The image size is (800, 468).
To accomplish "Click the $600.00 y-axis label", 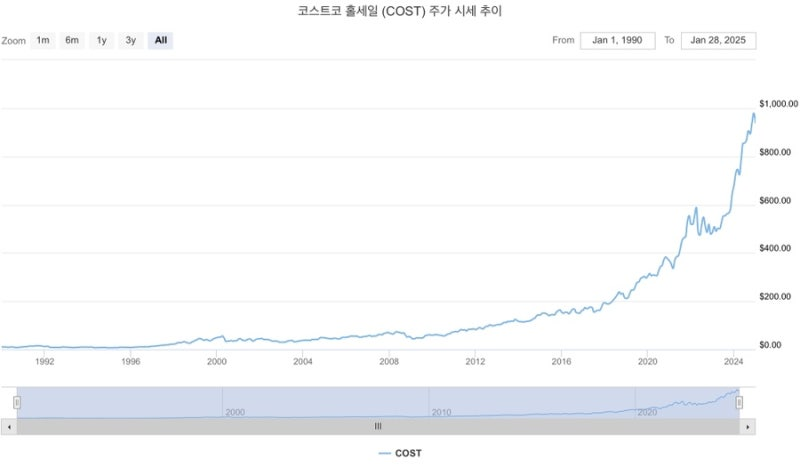I will tap(775, 201).
